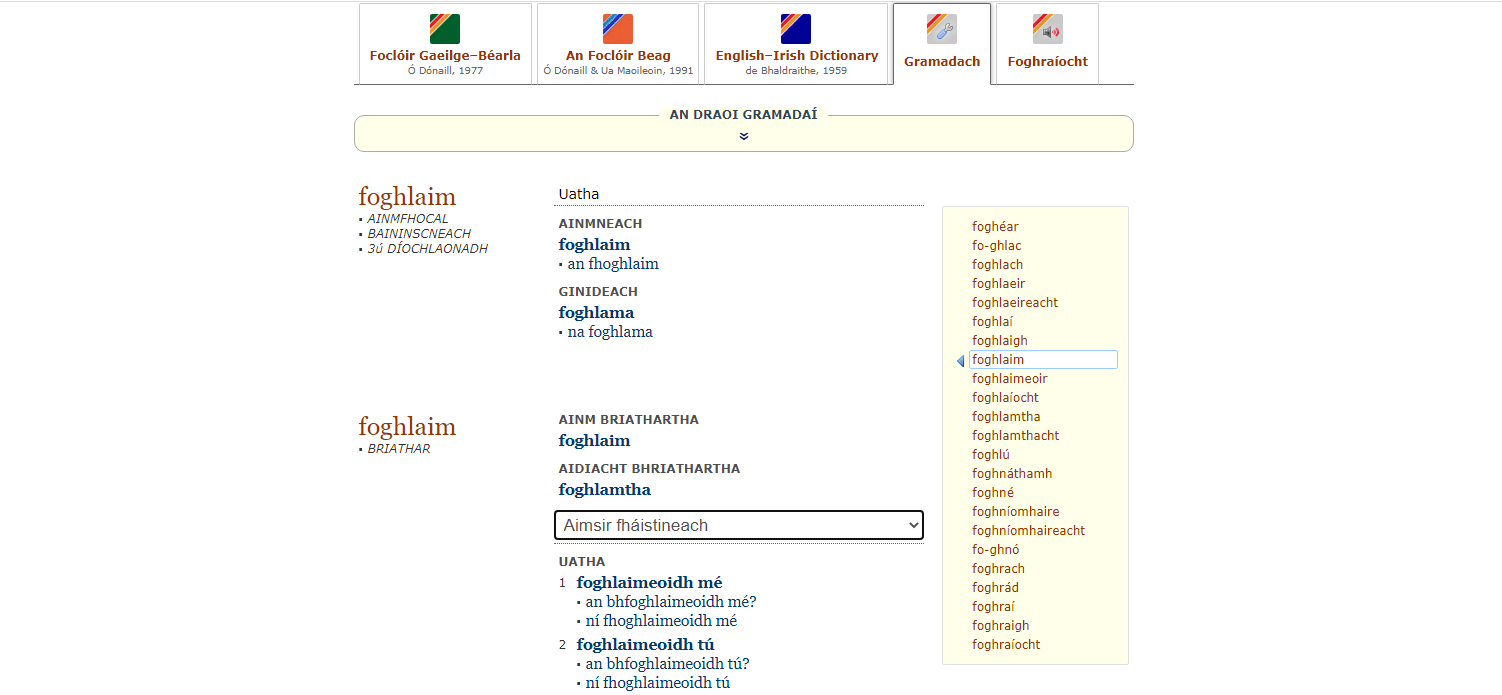Select the fo-ghnó entry in sidebar

tap(995, 550)
